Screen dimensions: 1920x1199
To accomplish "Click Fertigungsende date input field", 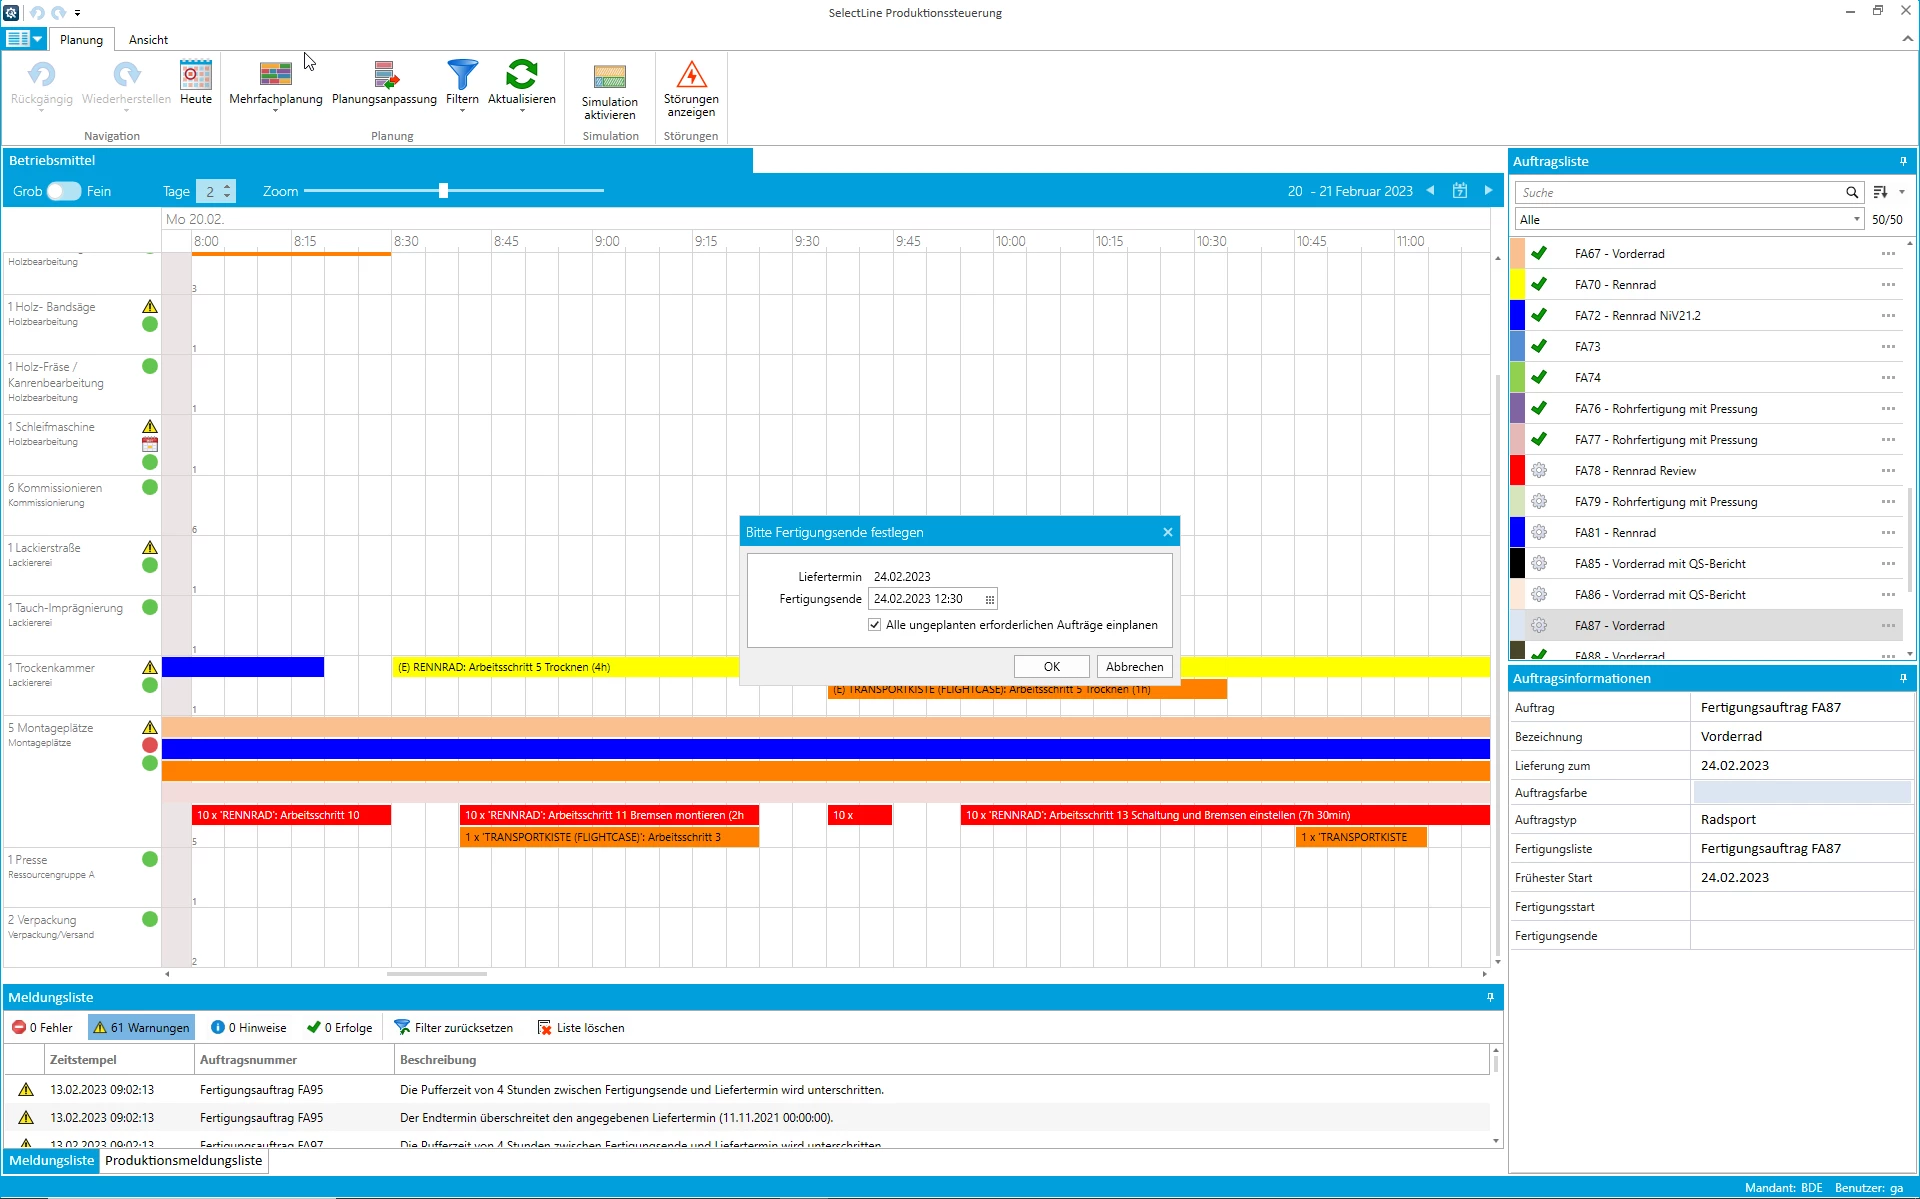I will pos(925,598).
